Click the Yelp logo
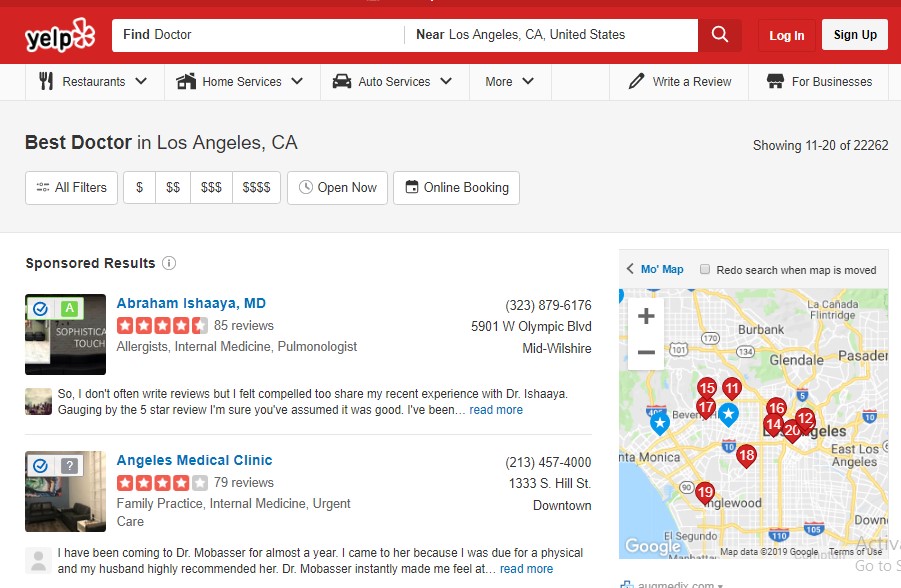Image resolution: width=901 pixels, height=588 pixels. tap(59, 37)
